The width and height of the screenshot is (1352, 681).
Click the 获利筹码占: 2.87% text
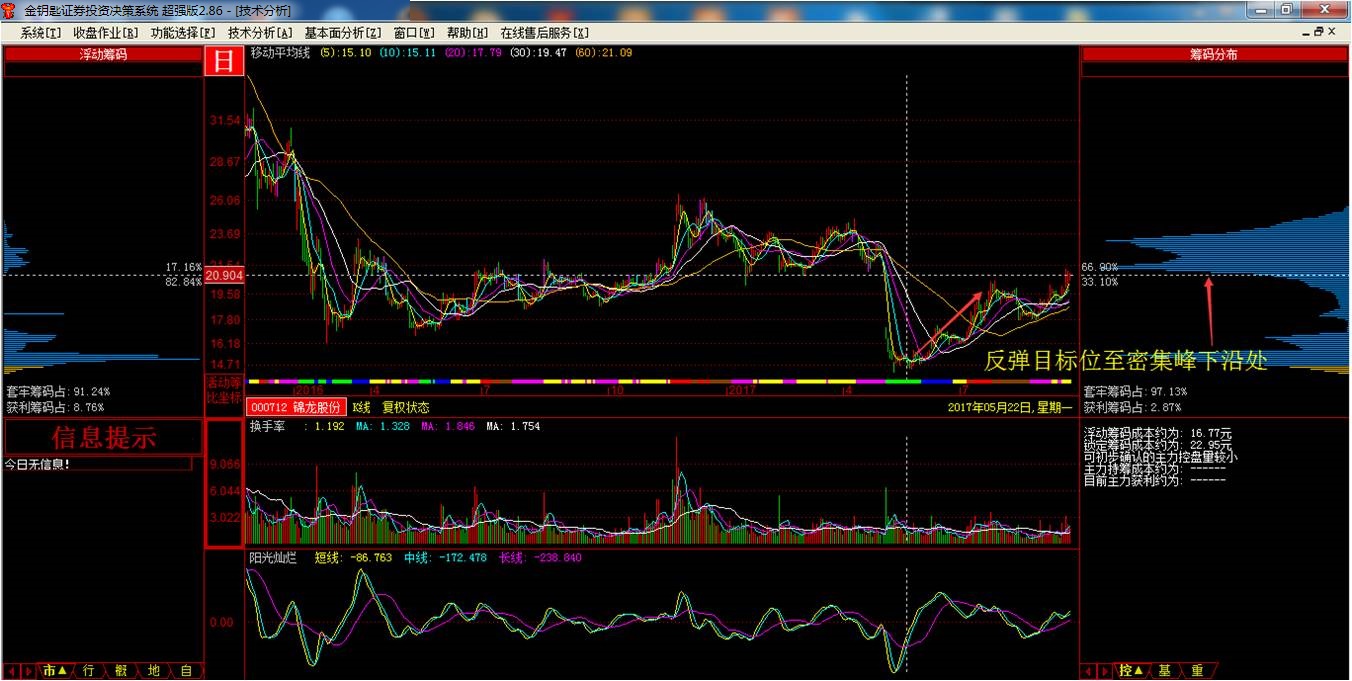coord(1132,408)
